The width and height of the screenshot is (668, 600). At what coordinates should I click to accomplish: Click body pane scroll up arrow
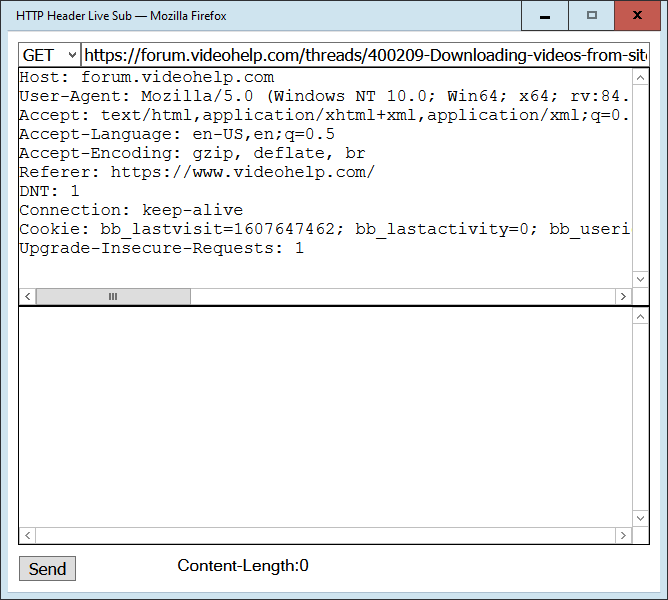point(640,317)
